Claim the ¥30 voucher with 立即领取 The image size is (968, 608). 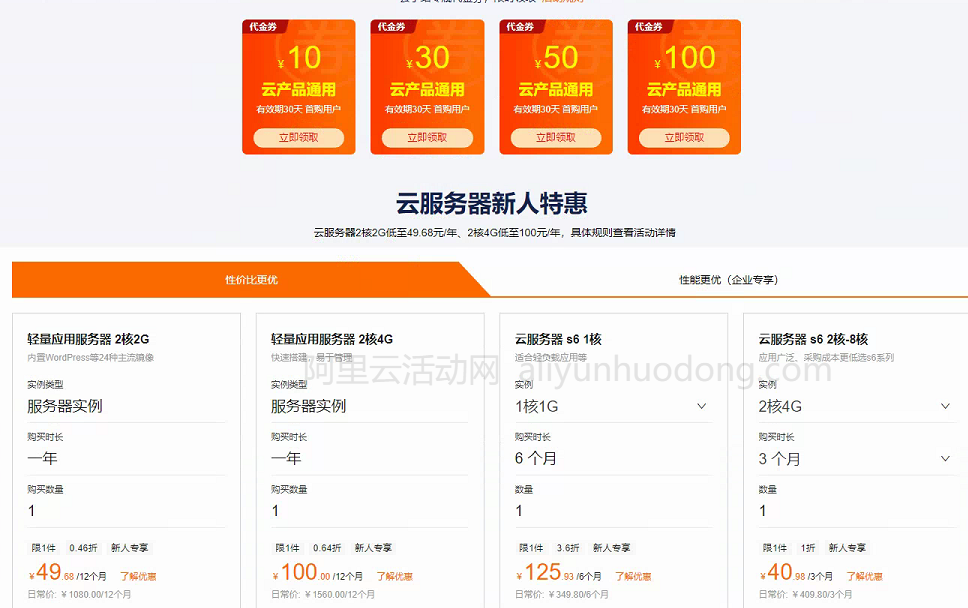426,138
